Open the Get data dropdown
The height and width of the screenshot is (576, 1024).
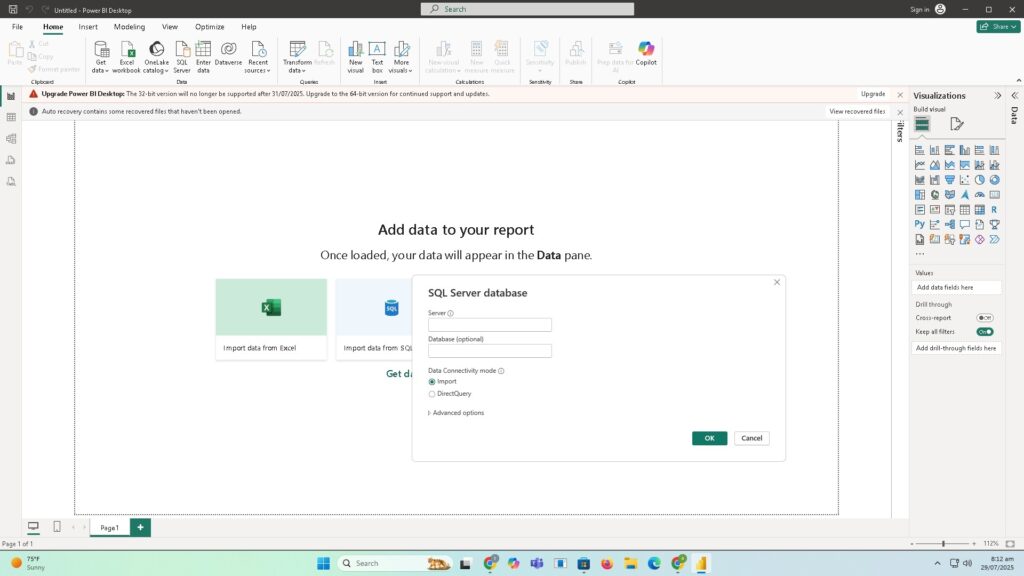[x=100, y=57]
